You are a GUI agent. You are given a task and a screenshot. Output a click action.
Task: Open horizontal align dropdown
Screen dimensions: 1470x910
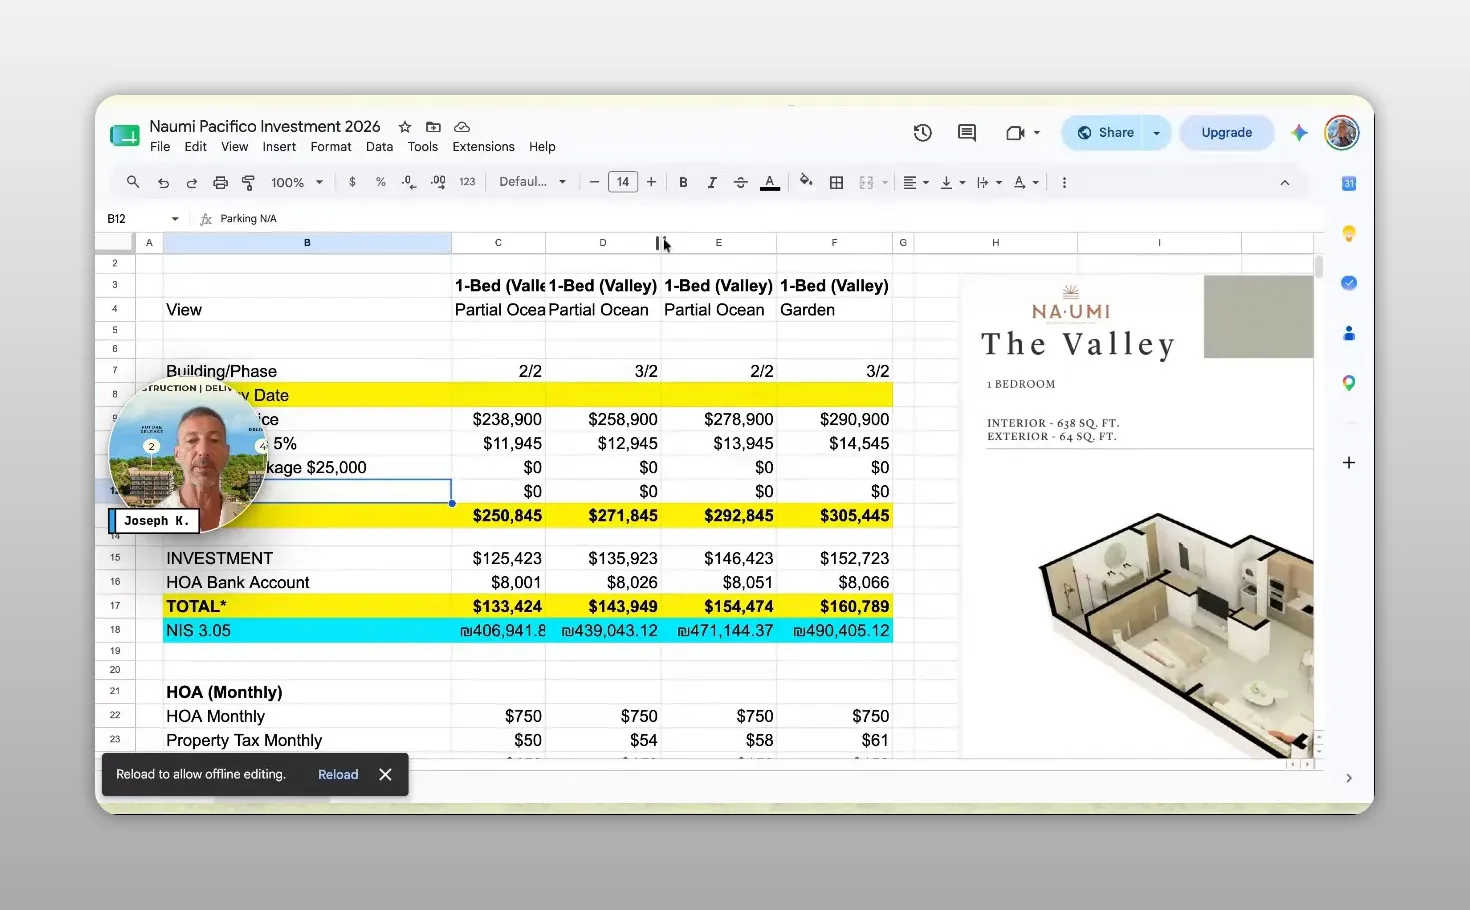(916, 182)
